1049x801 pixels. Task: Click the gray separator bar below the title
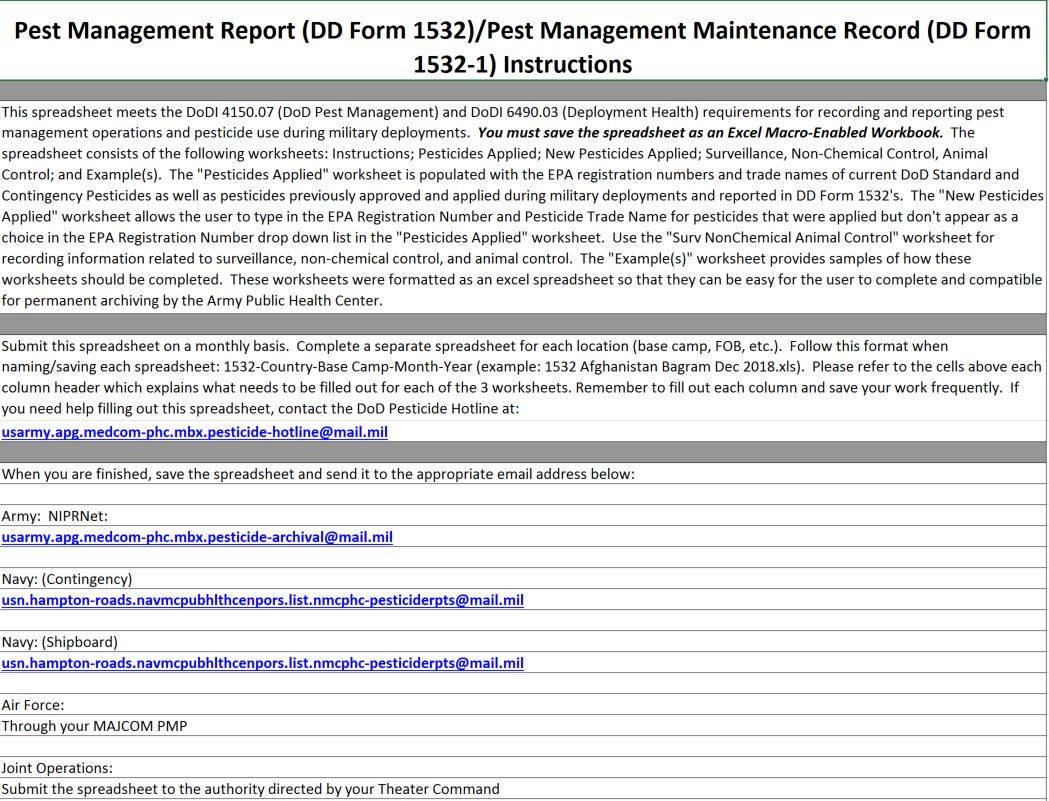click(523, 91)
